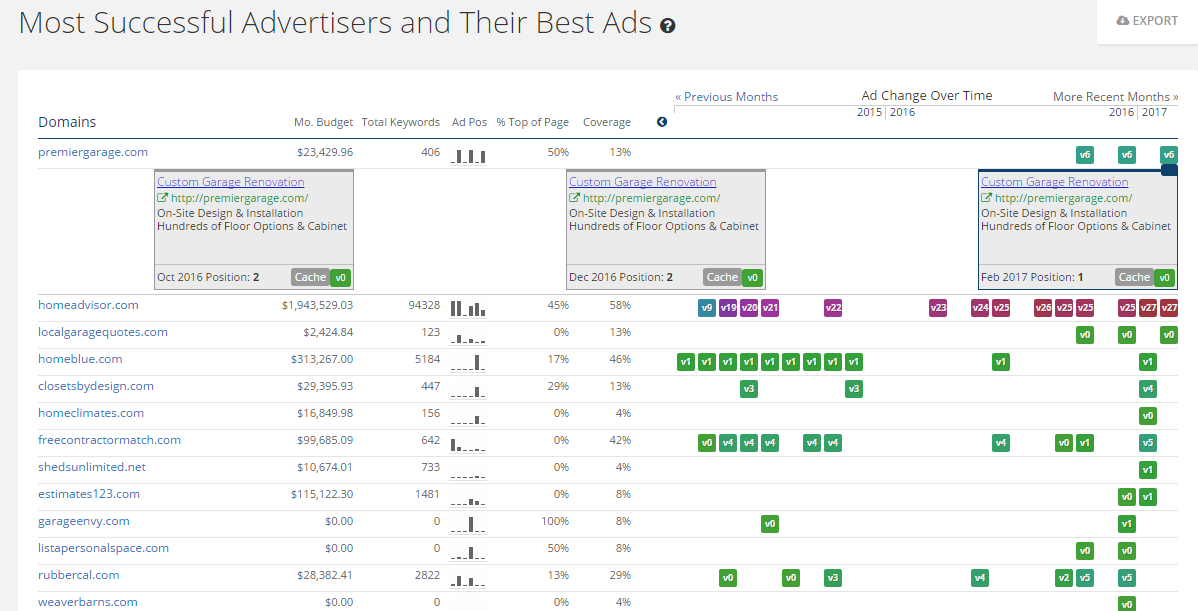Click the Export button
Screen dimensions: 1198x611
[1147, 21]
